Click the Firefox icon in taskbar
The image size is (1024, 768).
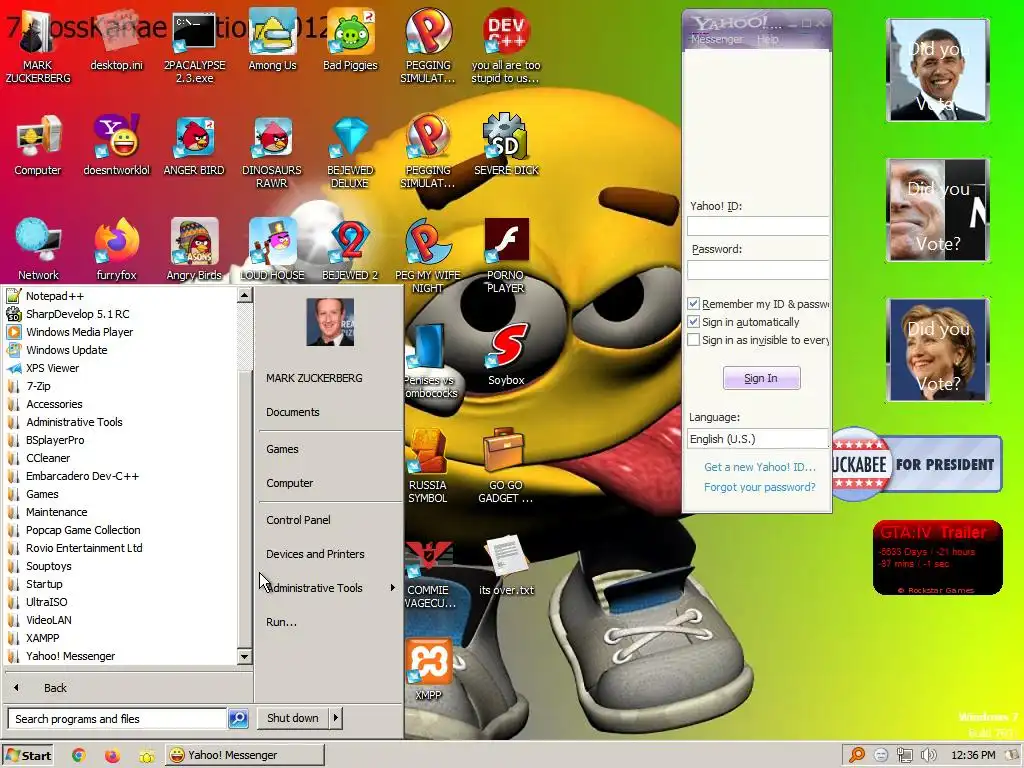click(x=112, y=755)
